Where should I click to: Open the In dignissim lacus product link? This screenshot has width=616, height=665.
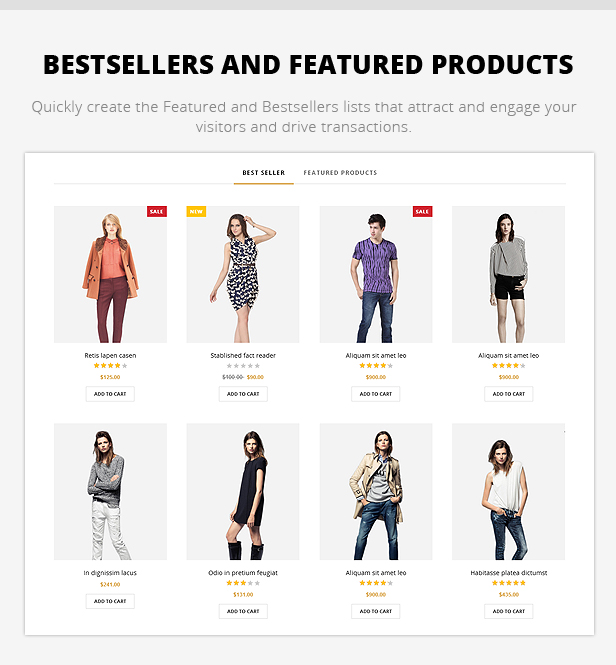tap(110, 573)
